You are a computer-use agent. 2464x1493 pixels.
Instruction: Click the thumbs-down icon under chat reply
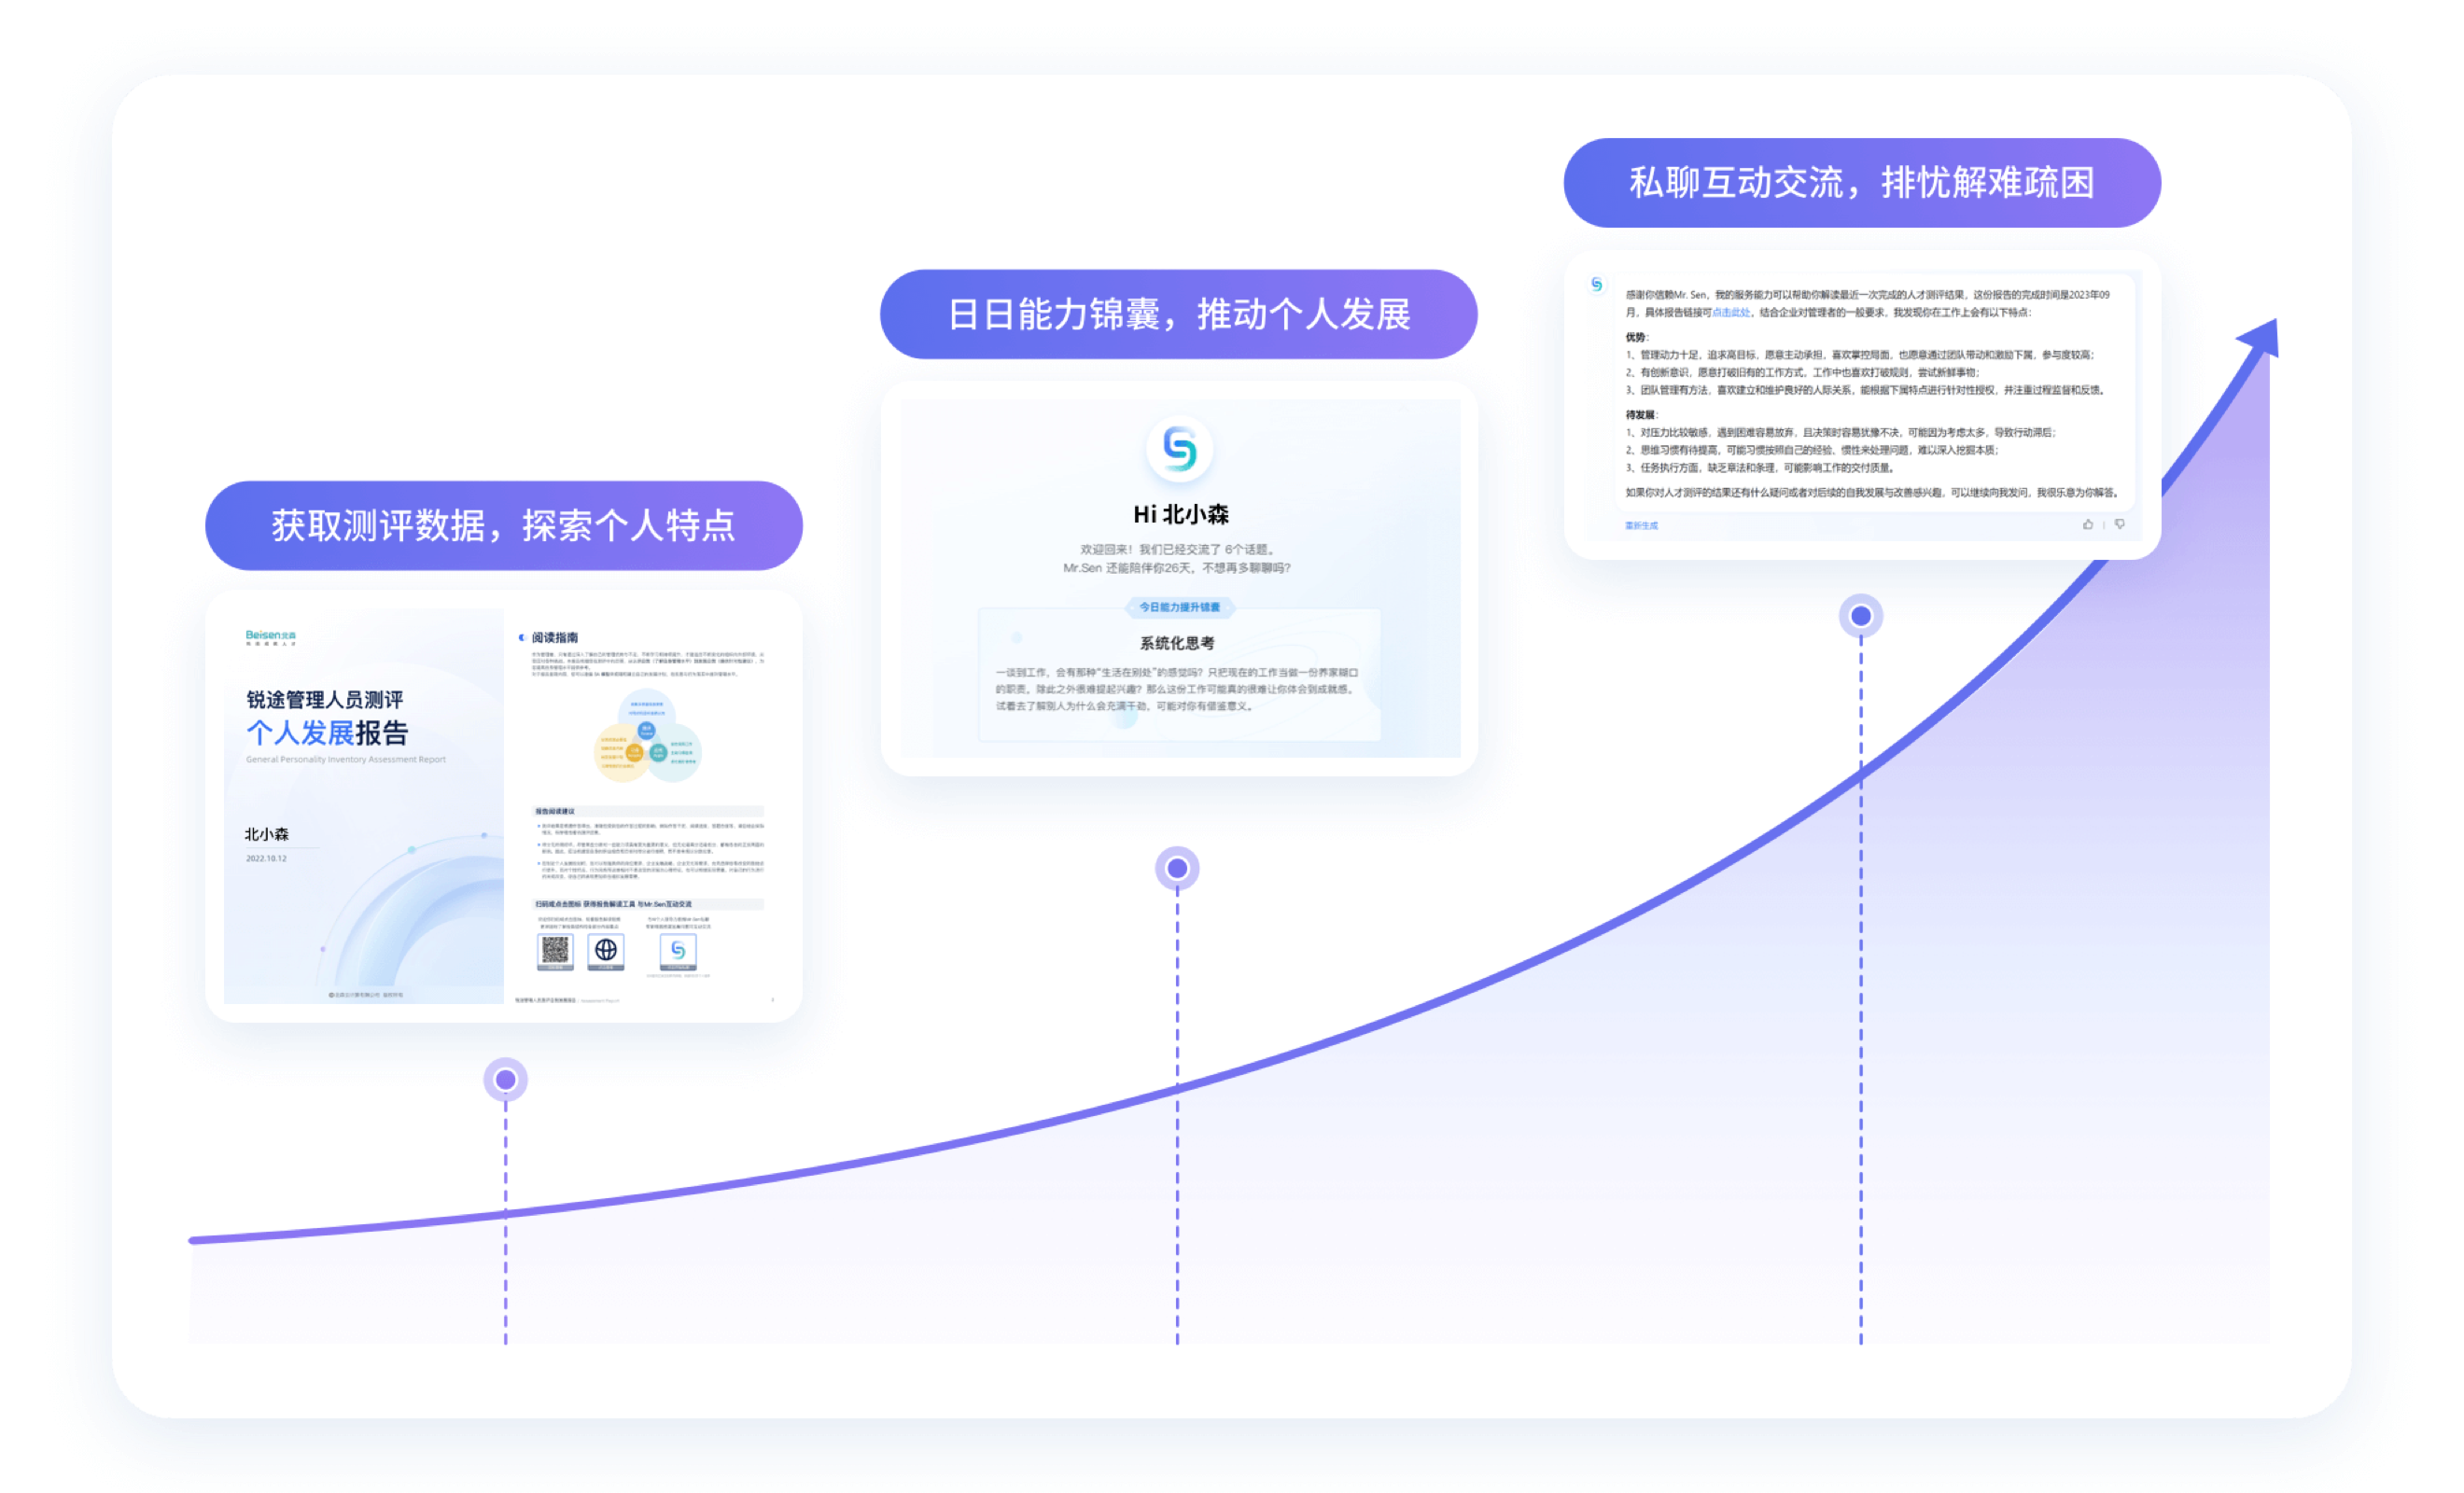click(2119, 524)
